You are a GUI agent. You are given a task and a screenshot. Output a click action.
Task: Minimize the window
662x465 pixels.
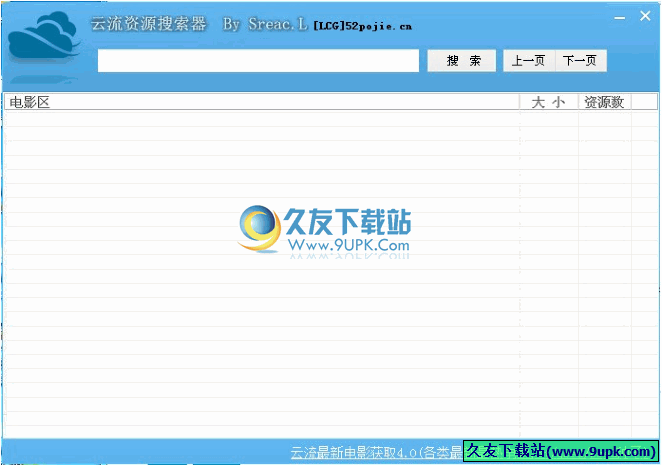619,18
